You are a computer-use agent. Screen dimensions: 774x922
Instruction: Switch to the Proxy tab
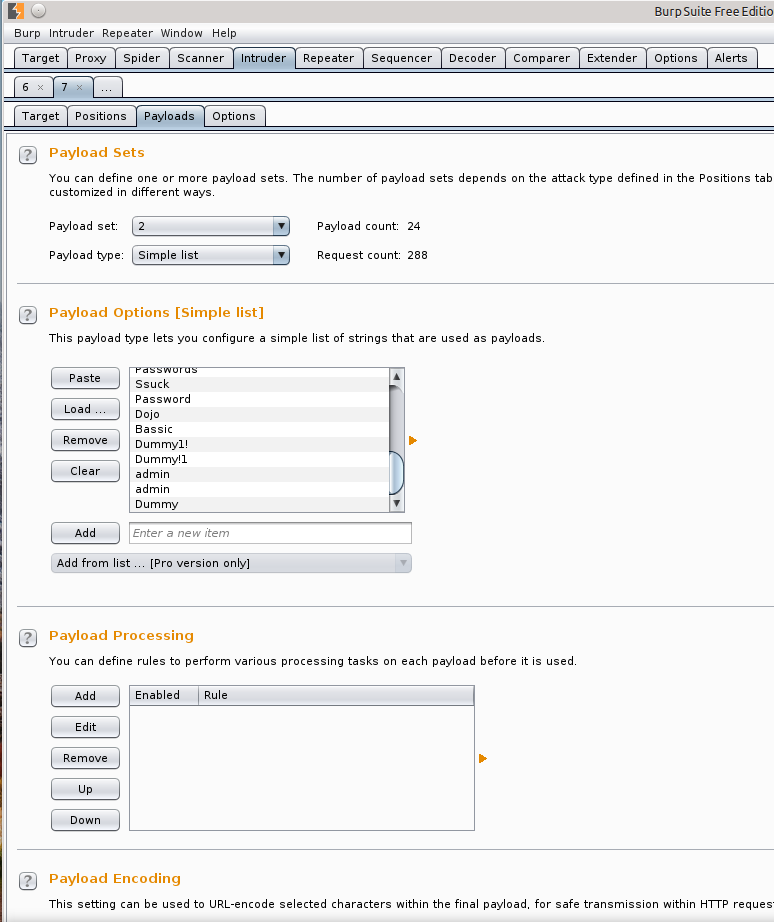click(91, 58)
